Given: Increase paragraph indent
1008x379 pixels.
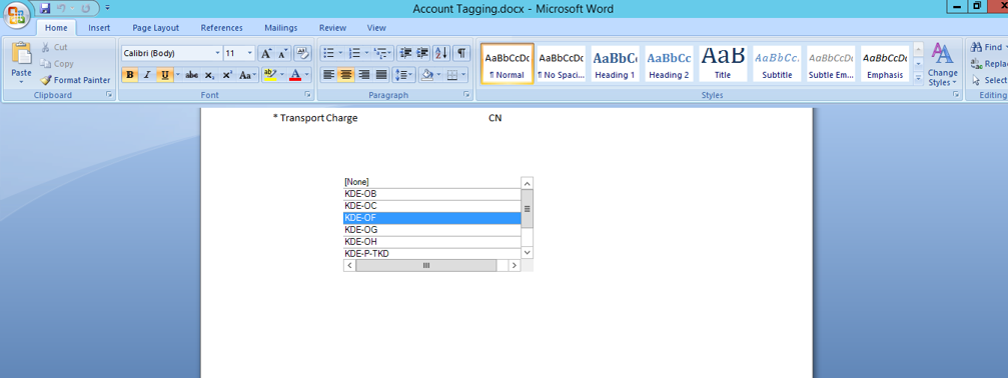Looking at the screenshot, I should [422, 53].
